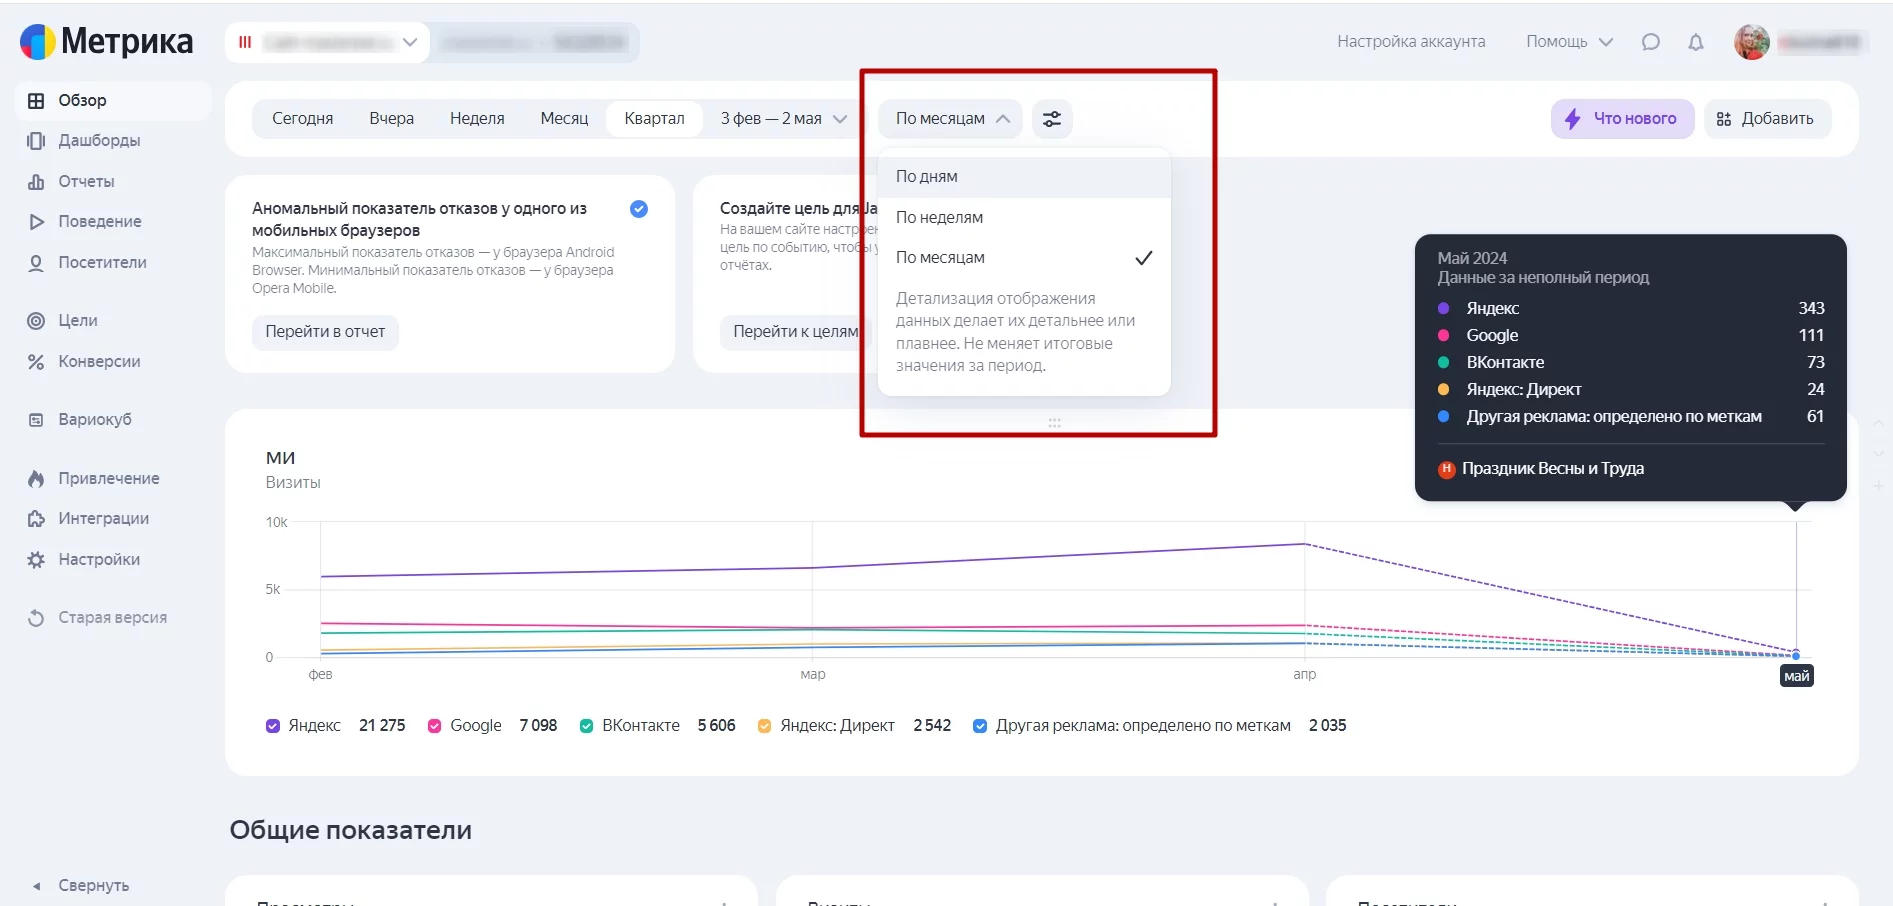This screenshot has width=1893, height=906.
Task: Click the Старая версия restore icon
Action: coord(36,617)
